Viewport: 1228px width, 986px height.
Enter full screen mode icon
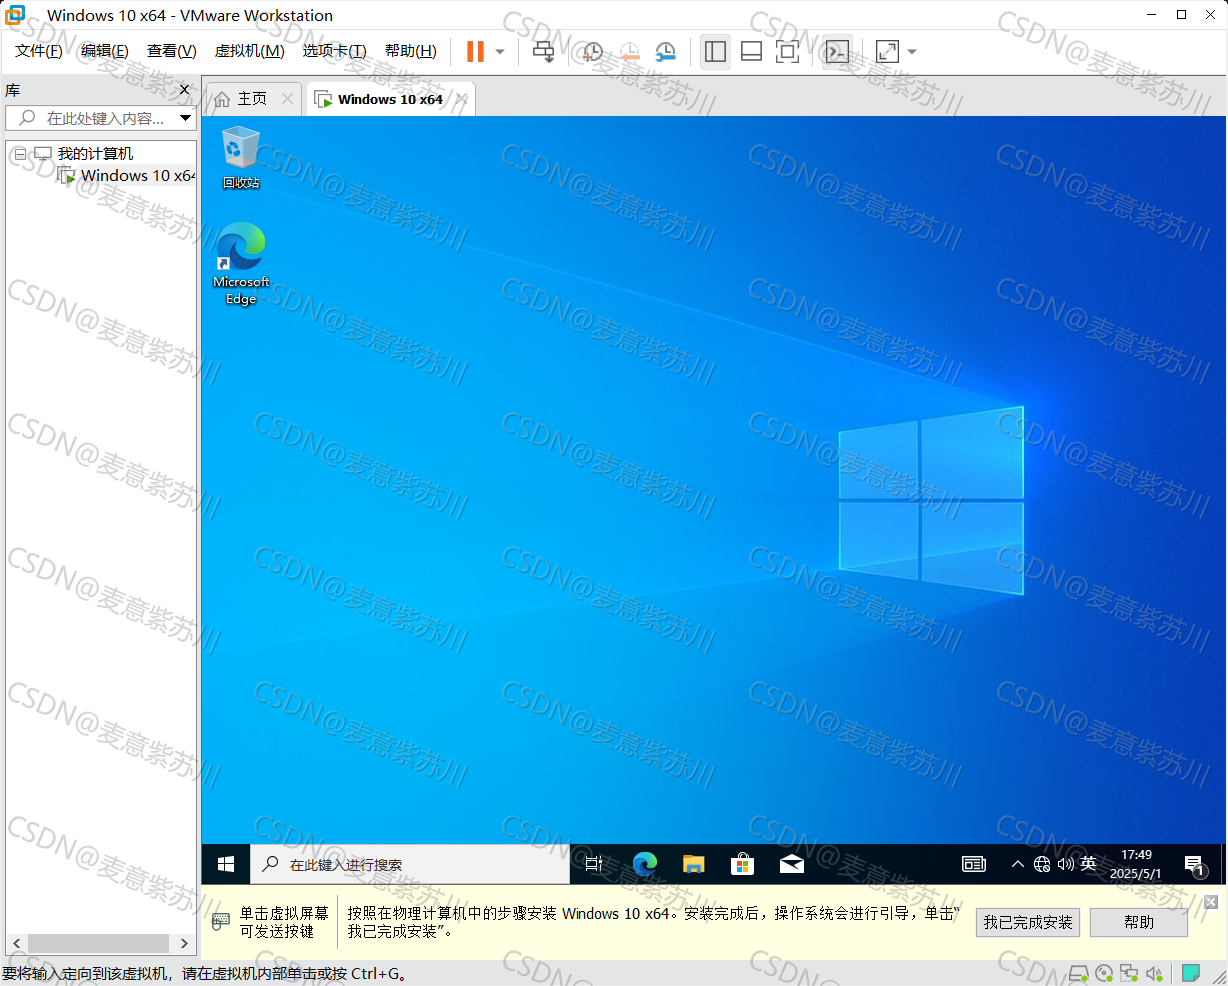tap(788, 52)
